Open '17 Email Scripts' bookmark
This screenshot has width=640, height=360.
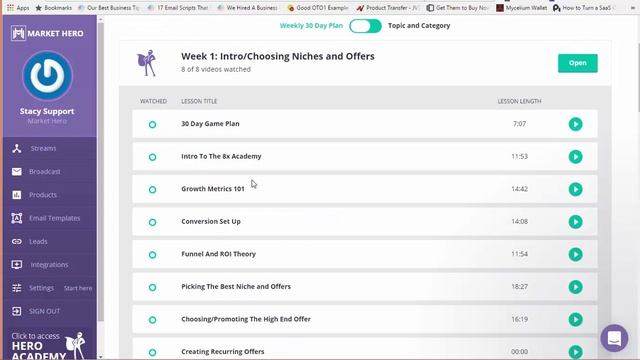point(178,8)
